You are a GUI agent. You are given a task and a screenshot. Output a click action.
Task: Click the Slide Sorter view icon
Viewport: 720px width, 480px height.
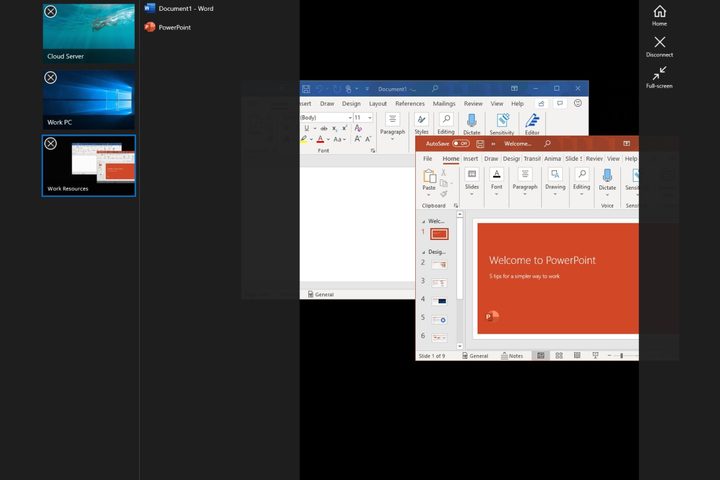[x=559, y=355]
